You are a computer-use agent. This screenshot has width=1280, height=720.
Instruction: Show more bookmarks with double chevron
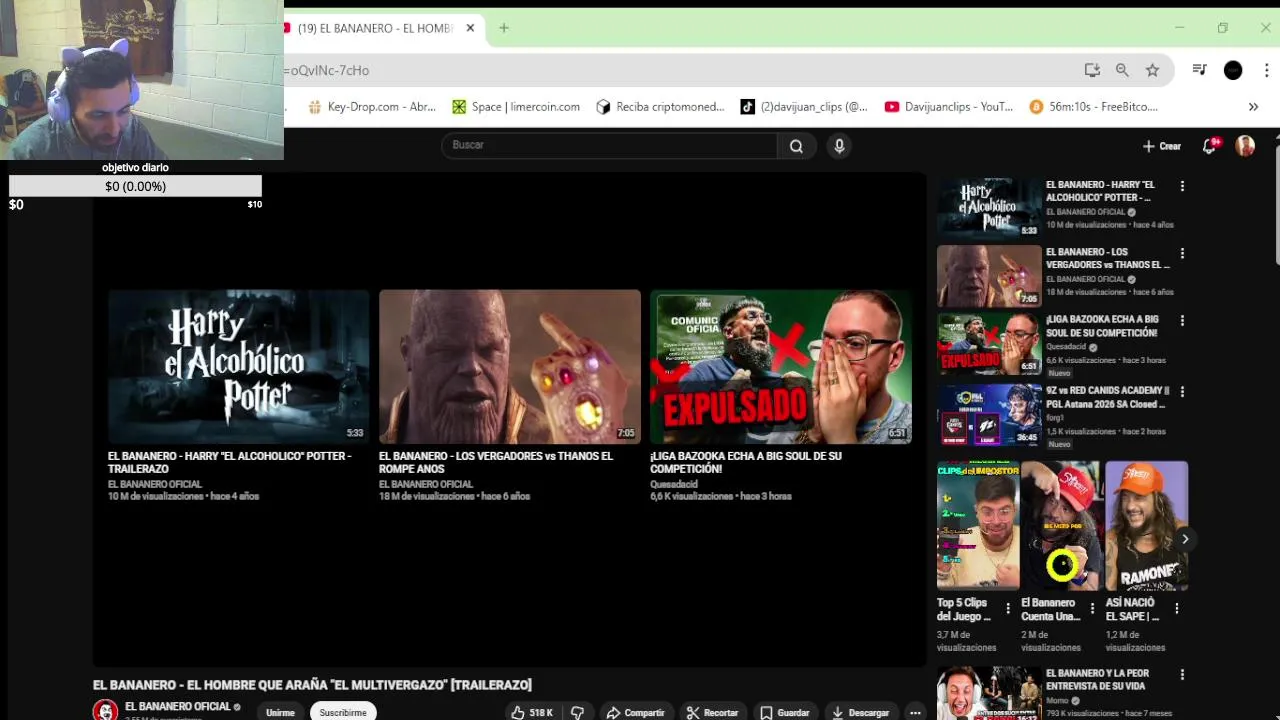(1253, 107)
